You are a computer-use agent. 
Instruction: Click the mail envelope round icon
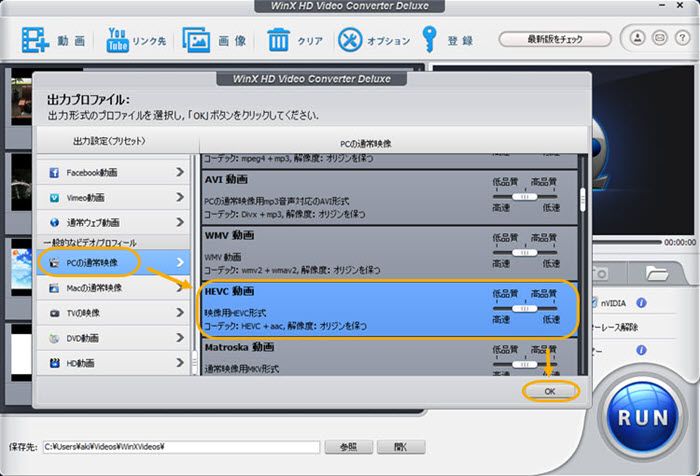[659, 38]
